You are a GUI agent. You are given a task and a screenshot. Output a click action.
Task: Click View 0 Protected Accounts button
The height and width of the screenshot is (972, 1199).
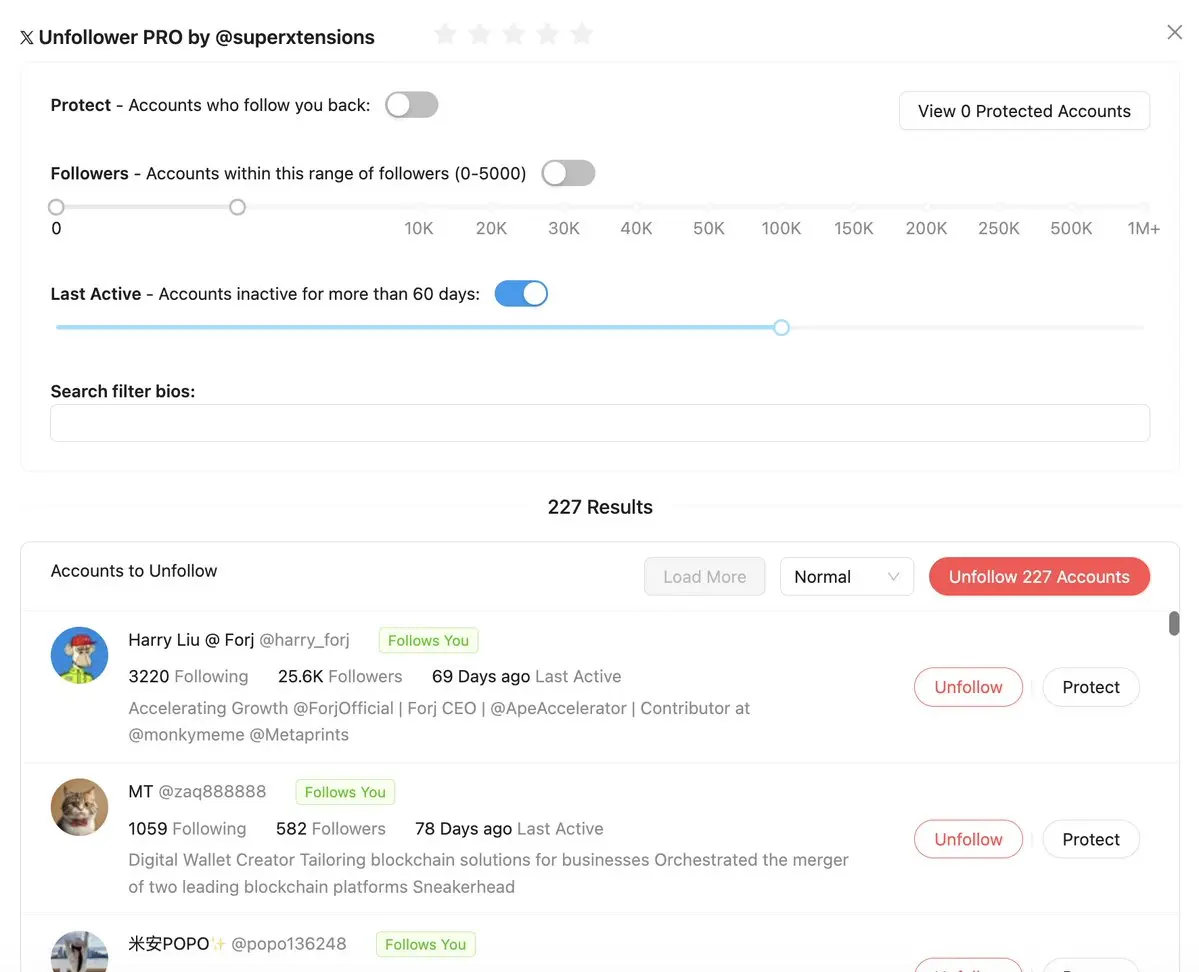pos(1024,111)
